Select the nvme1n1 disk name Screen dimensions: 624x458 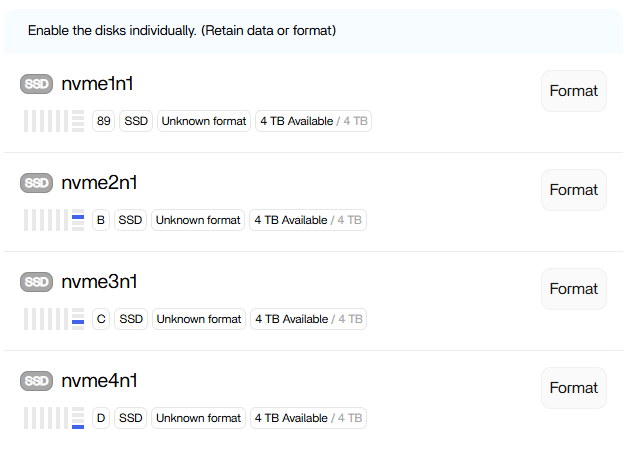pos(97,84)
